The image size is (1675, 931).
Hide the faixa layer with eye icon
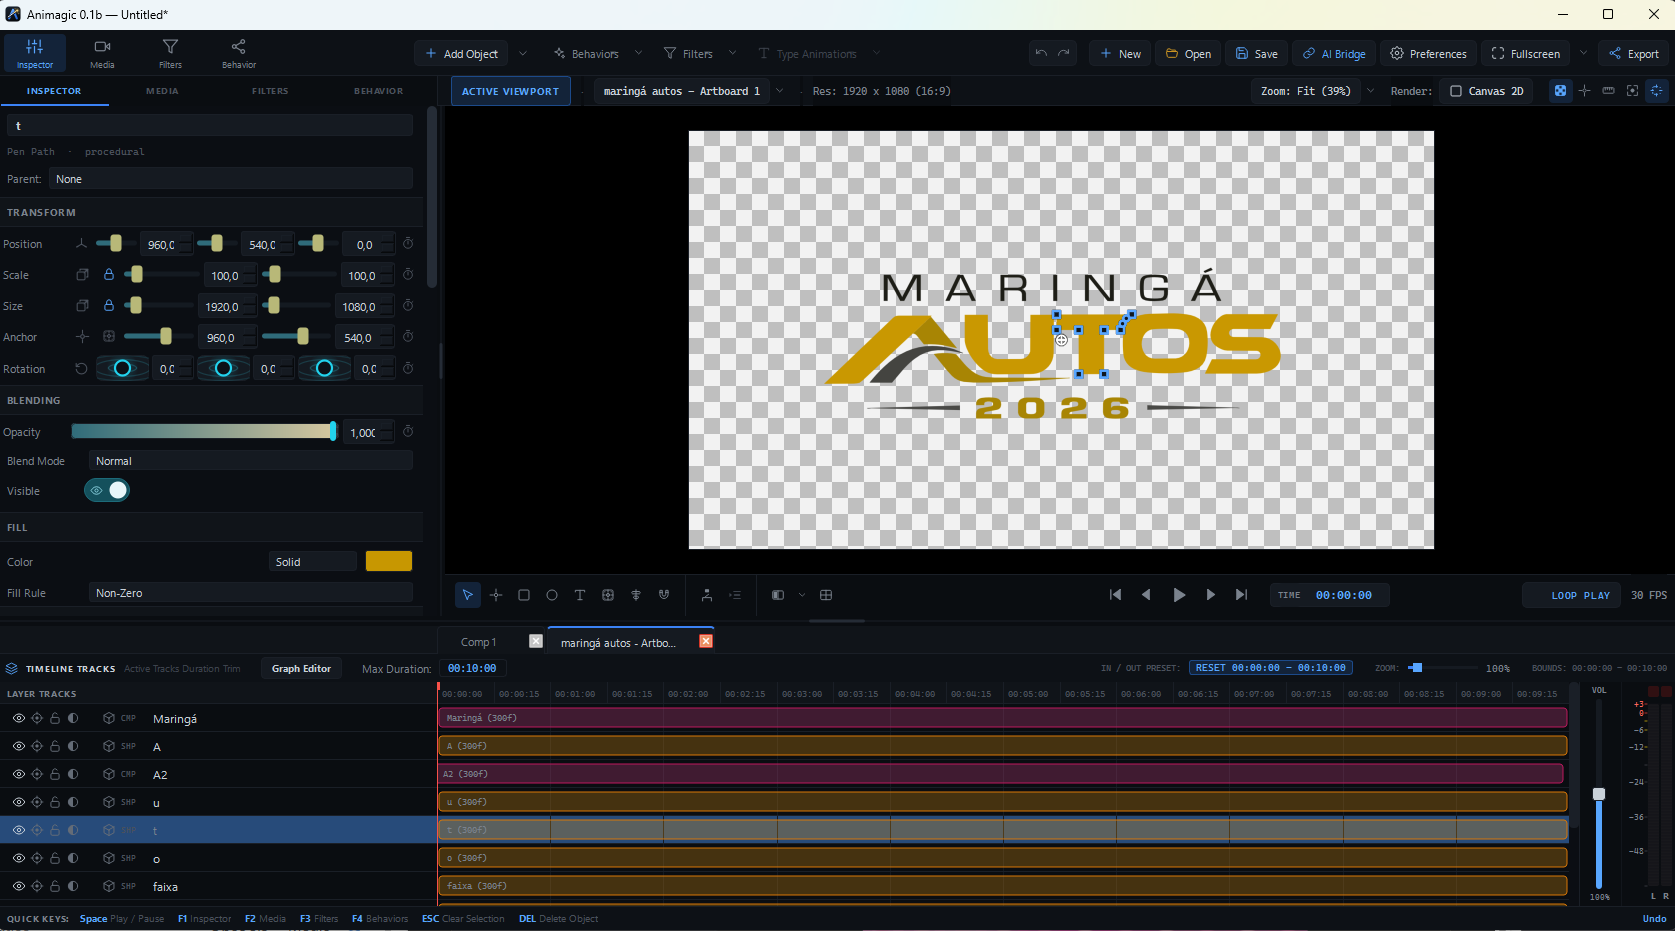19,886
